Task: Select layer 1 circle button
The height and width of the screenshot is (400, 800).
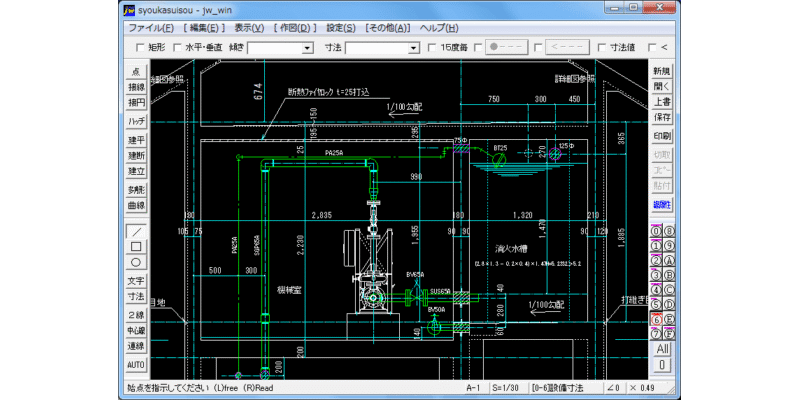Action: tap(656, 246)
